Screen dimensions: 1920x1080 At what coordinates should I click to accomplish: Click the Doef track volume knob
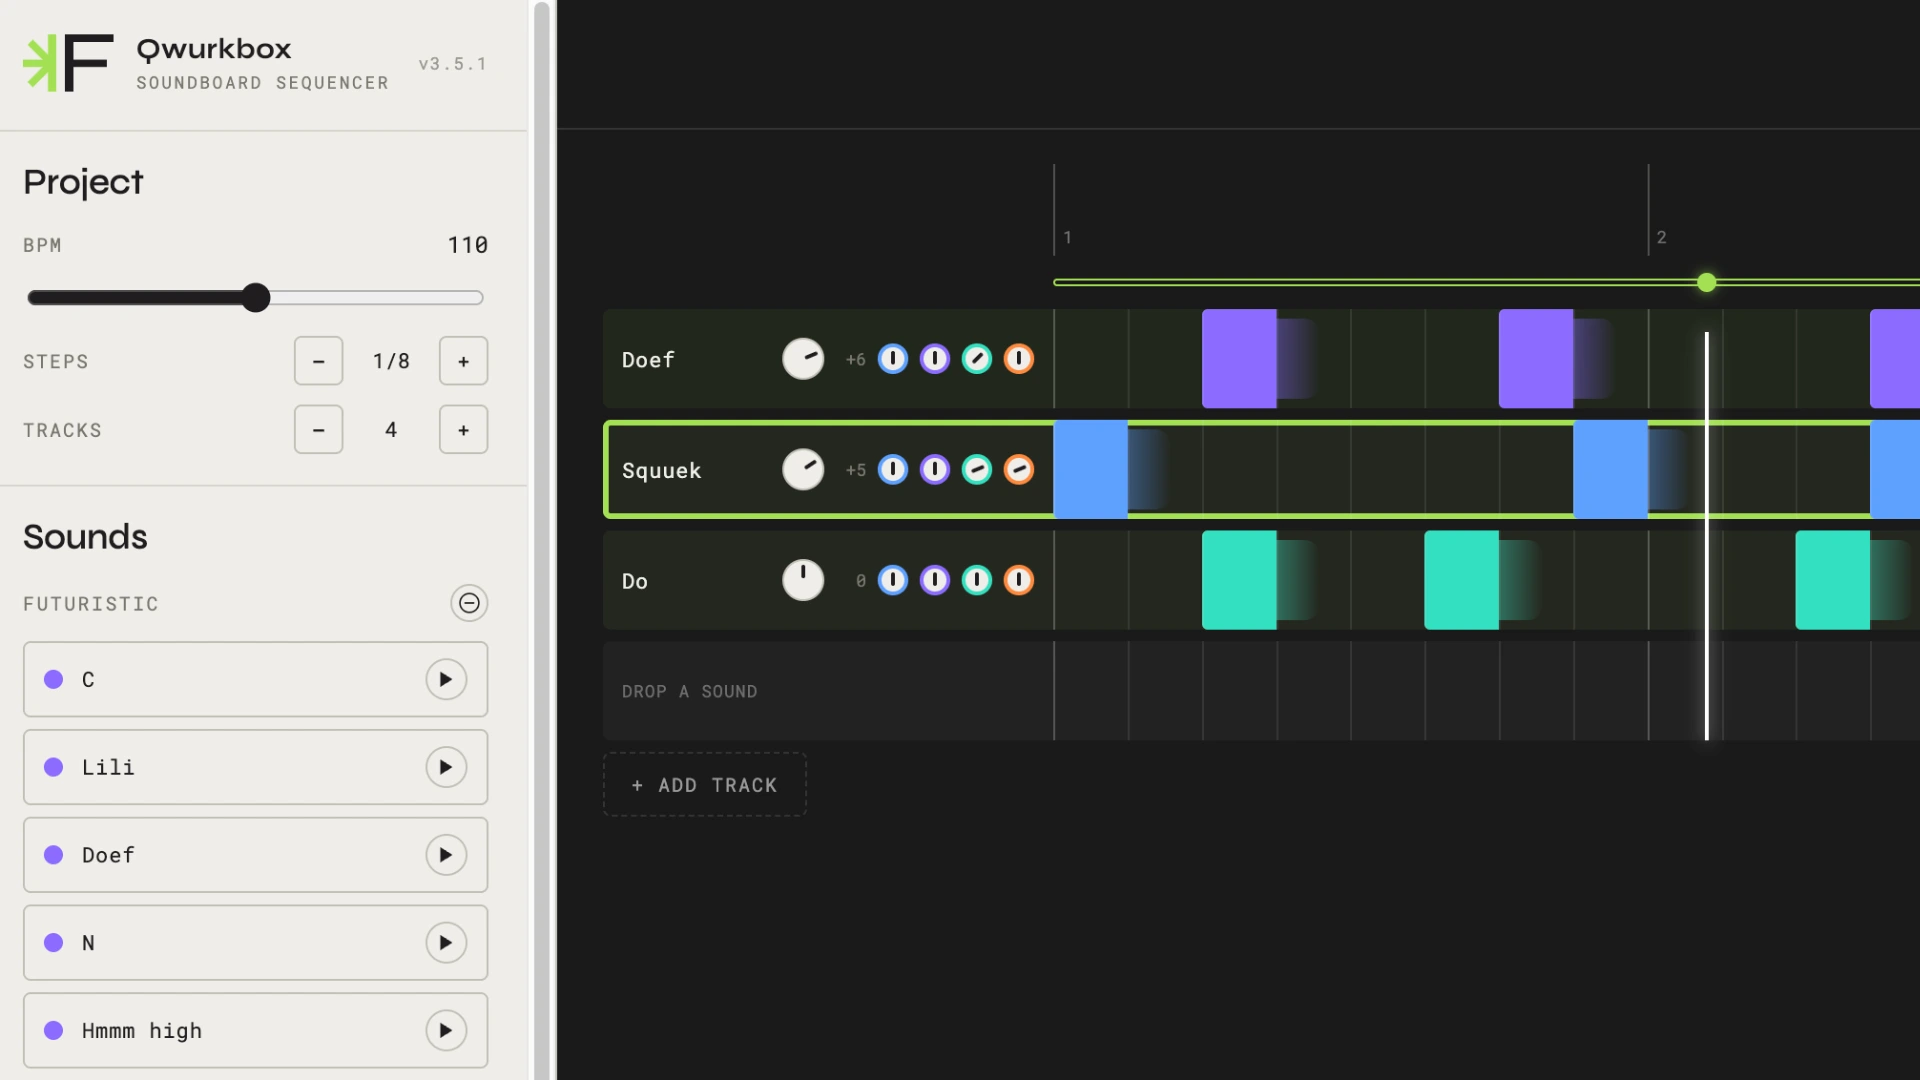click(x=803, y=359)
